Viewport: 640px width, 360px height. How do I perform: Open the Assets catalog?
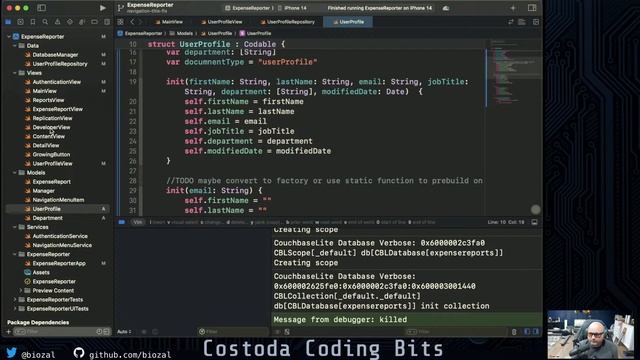[x=41, y=272]
